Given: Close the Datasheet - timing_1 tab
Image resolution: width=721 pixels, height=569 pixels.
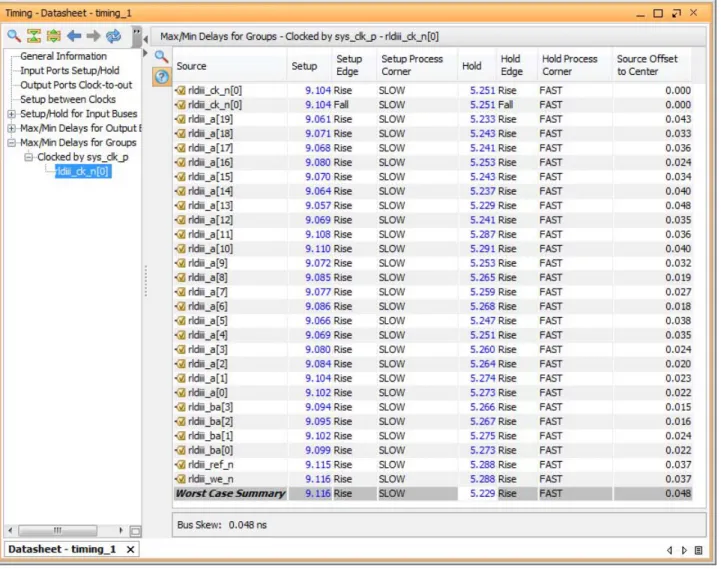Looking at the screenshot, I should [x=131, y=549].
